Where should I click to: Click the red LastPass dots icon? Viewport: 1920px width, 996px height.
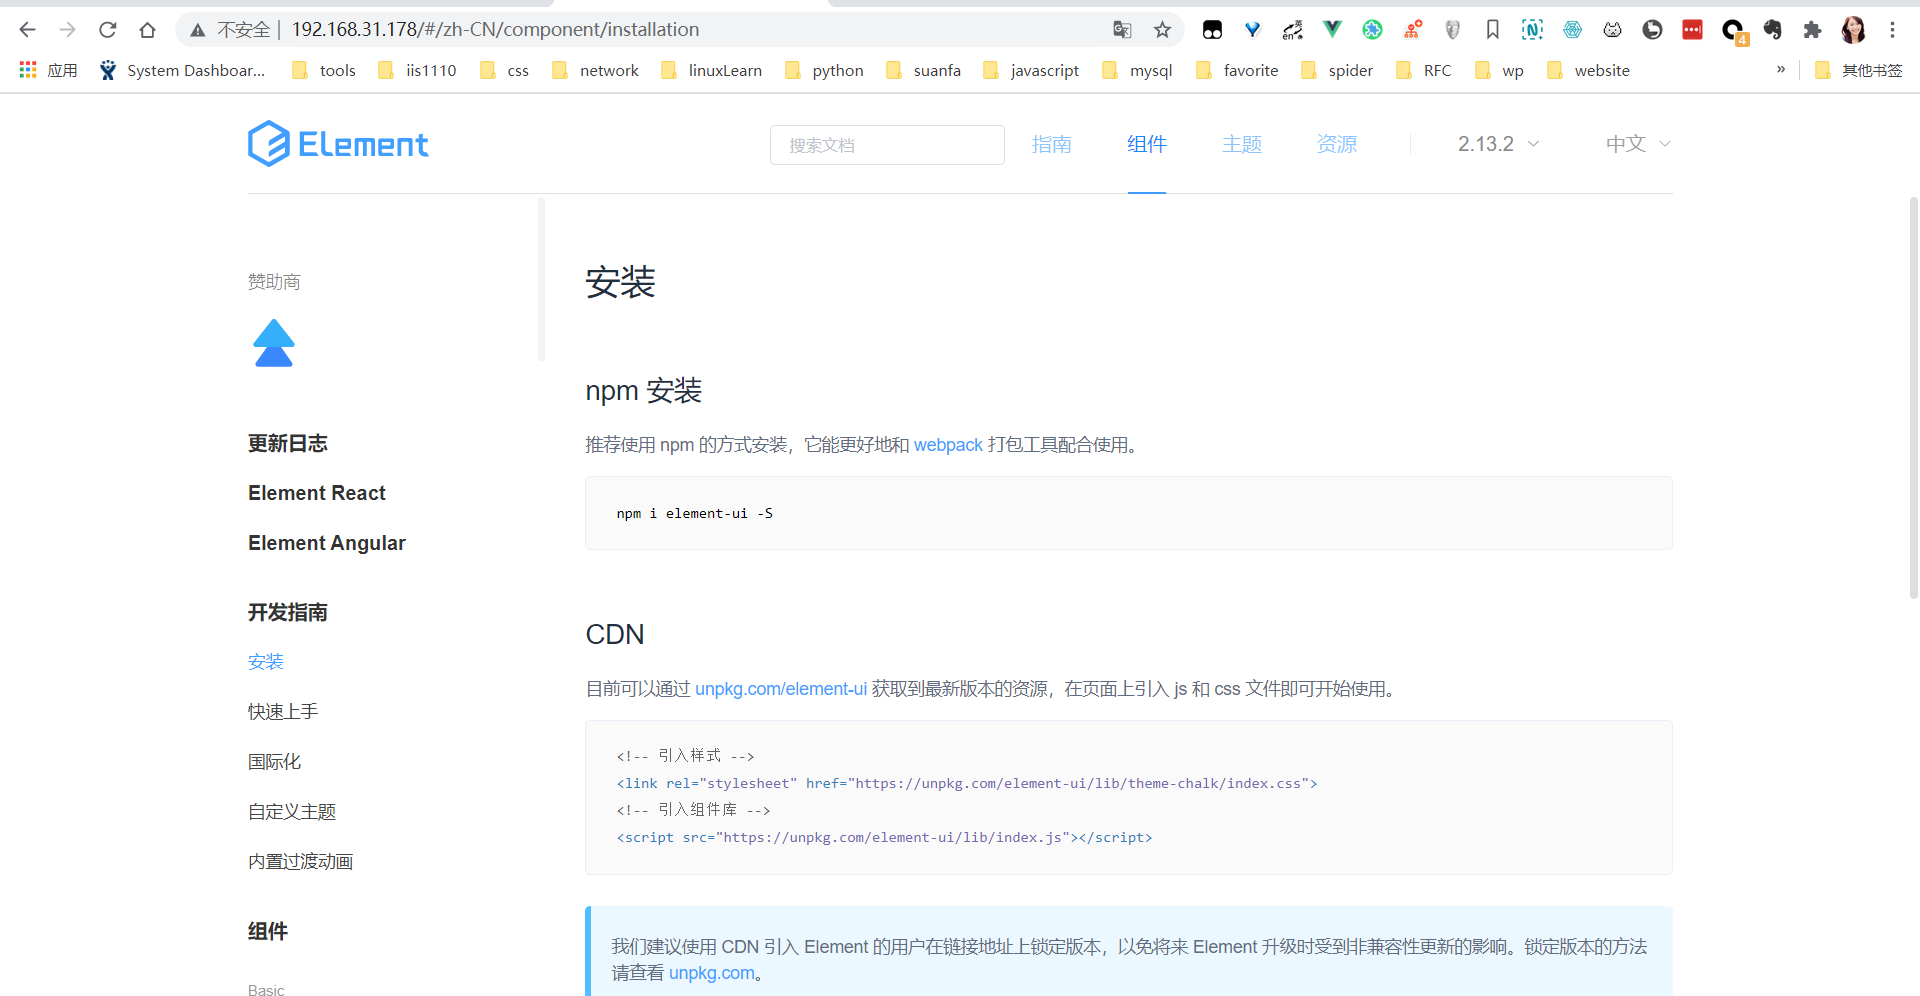1692,30
